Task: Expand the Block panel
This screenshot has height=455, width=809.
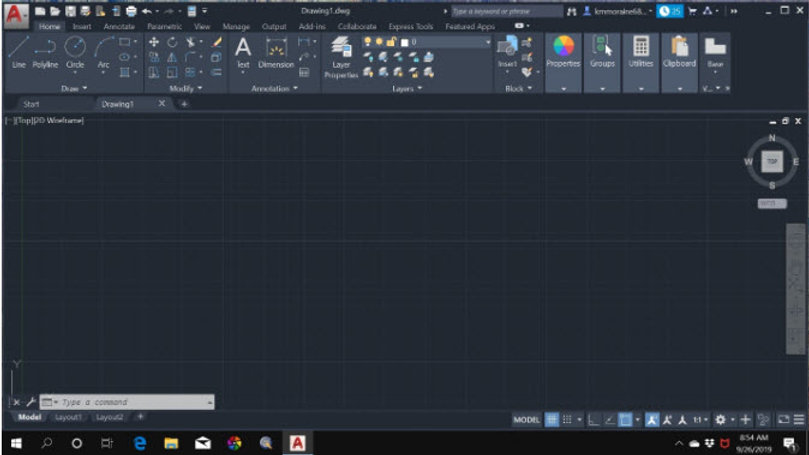Action: click(518, 88)
